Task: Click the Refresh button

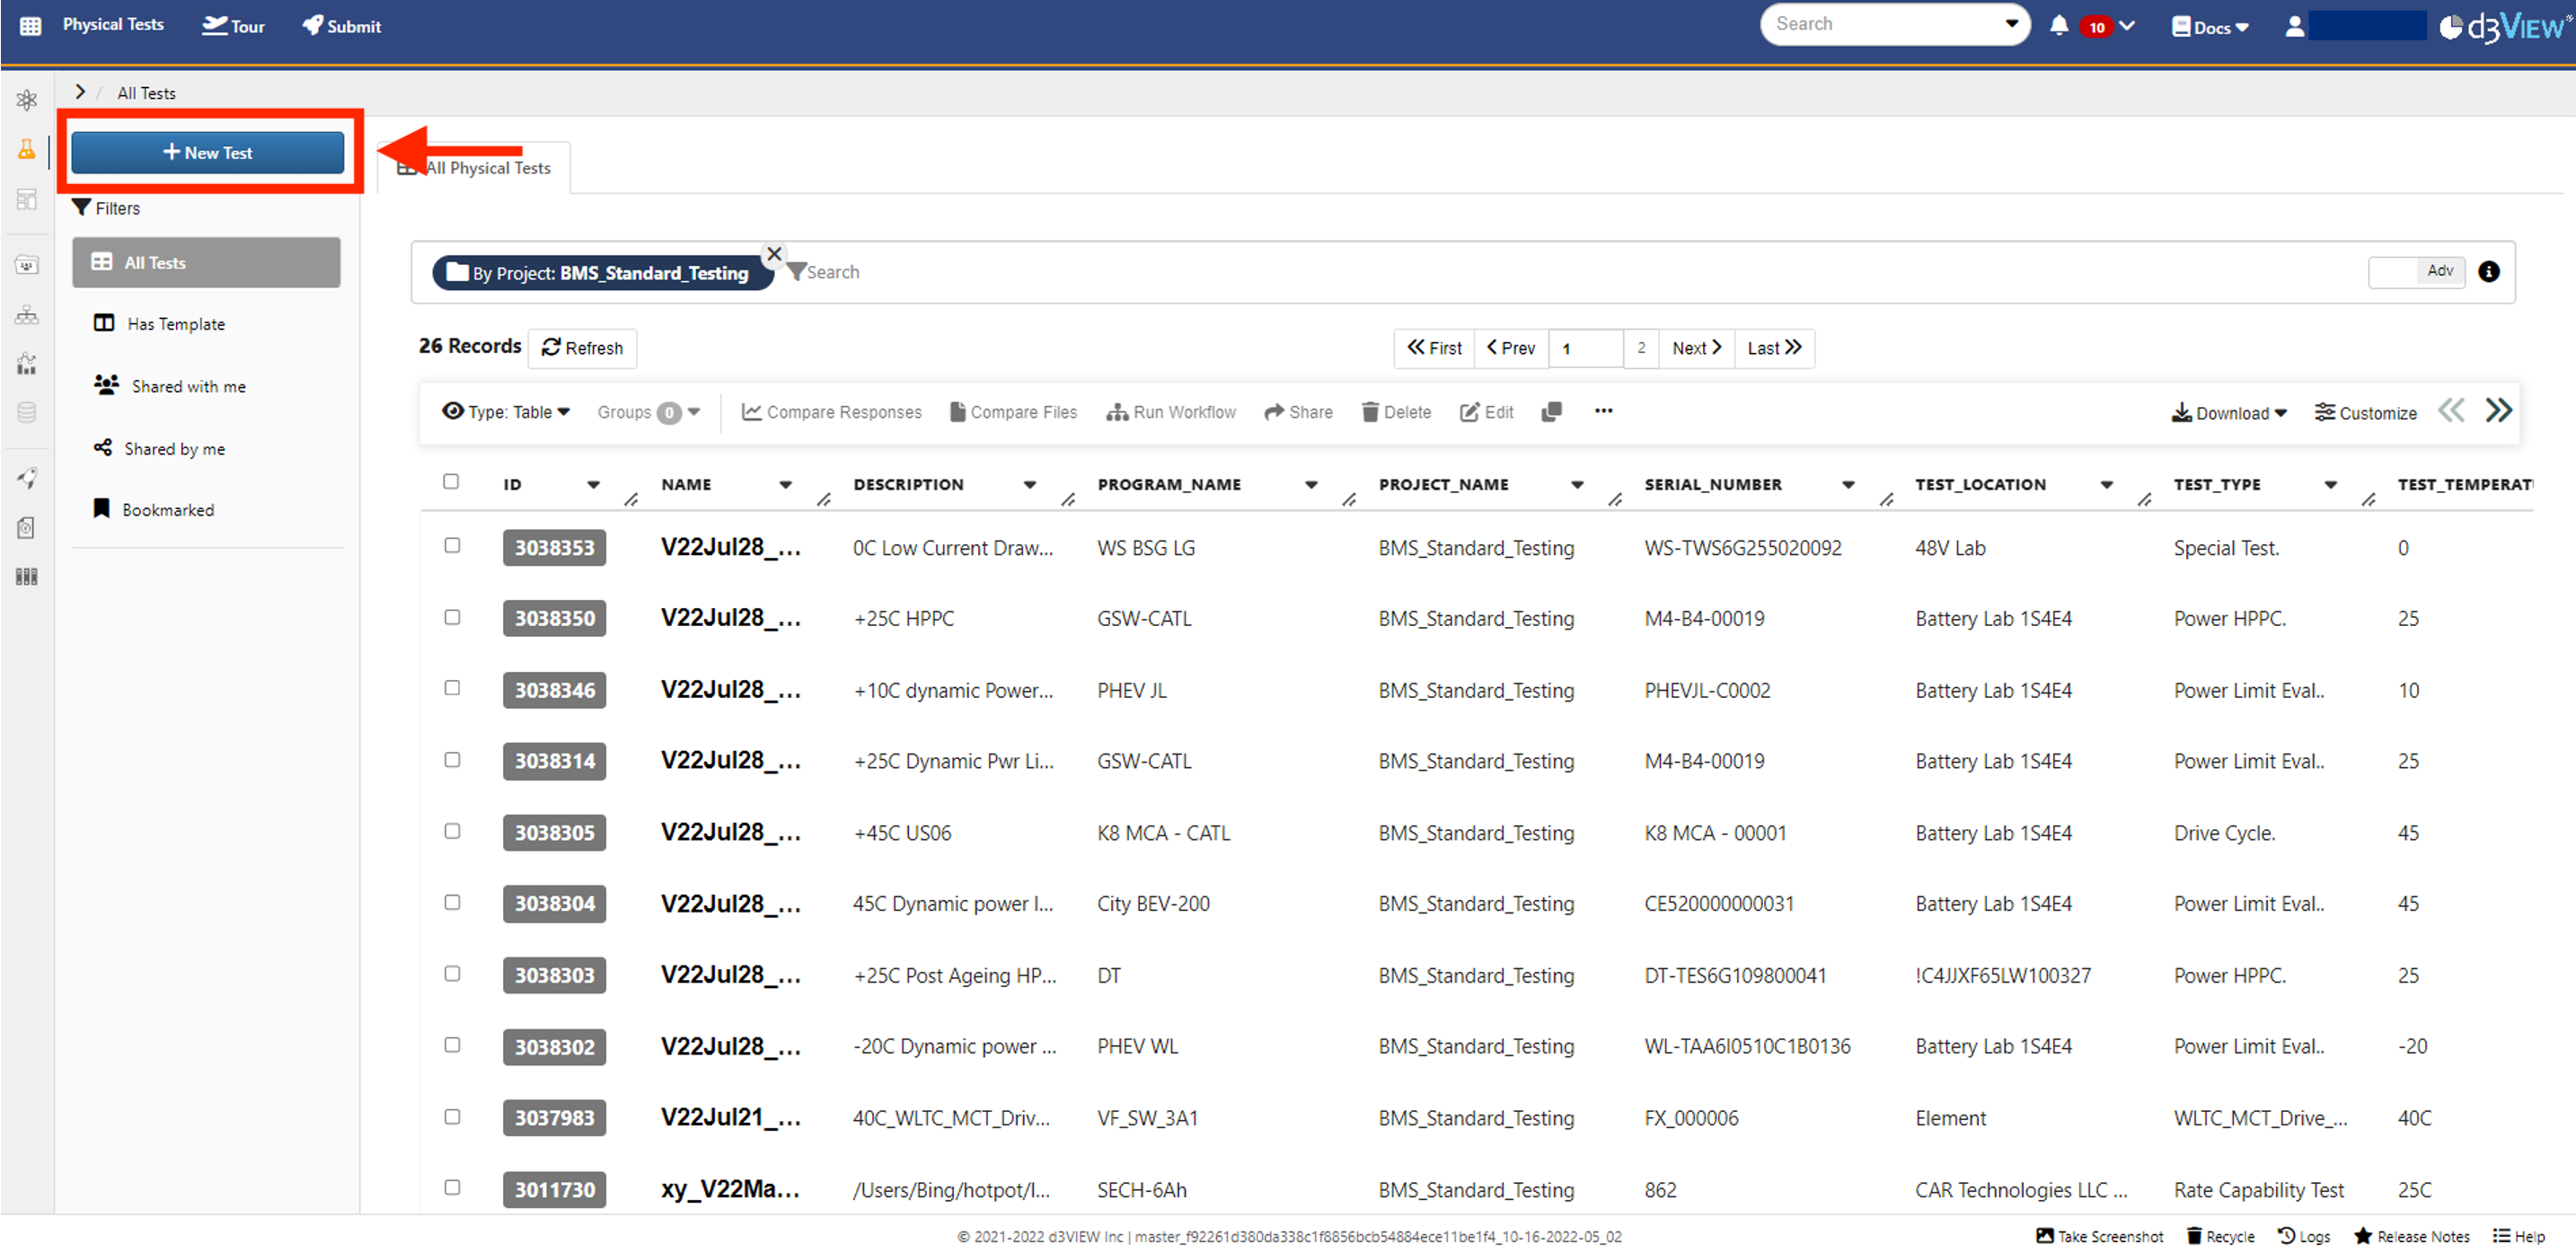Action: (582, 348)
